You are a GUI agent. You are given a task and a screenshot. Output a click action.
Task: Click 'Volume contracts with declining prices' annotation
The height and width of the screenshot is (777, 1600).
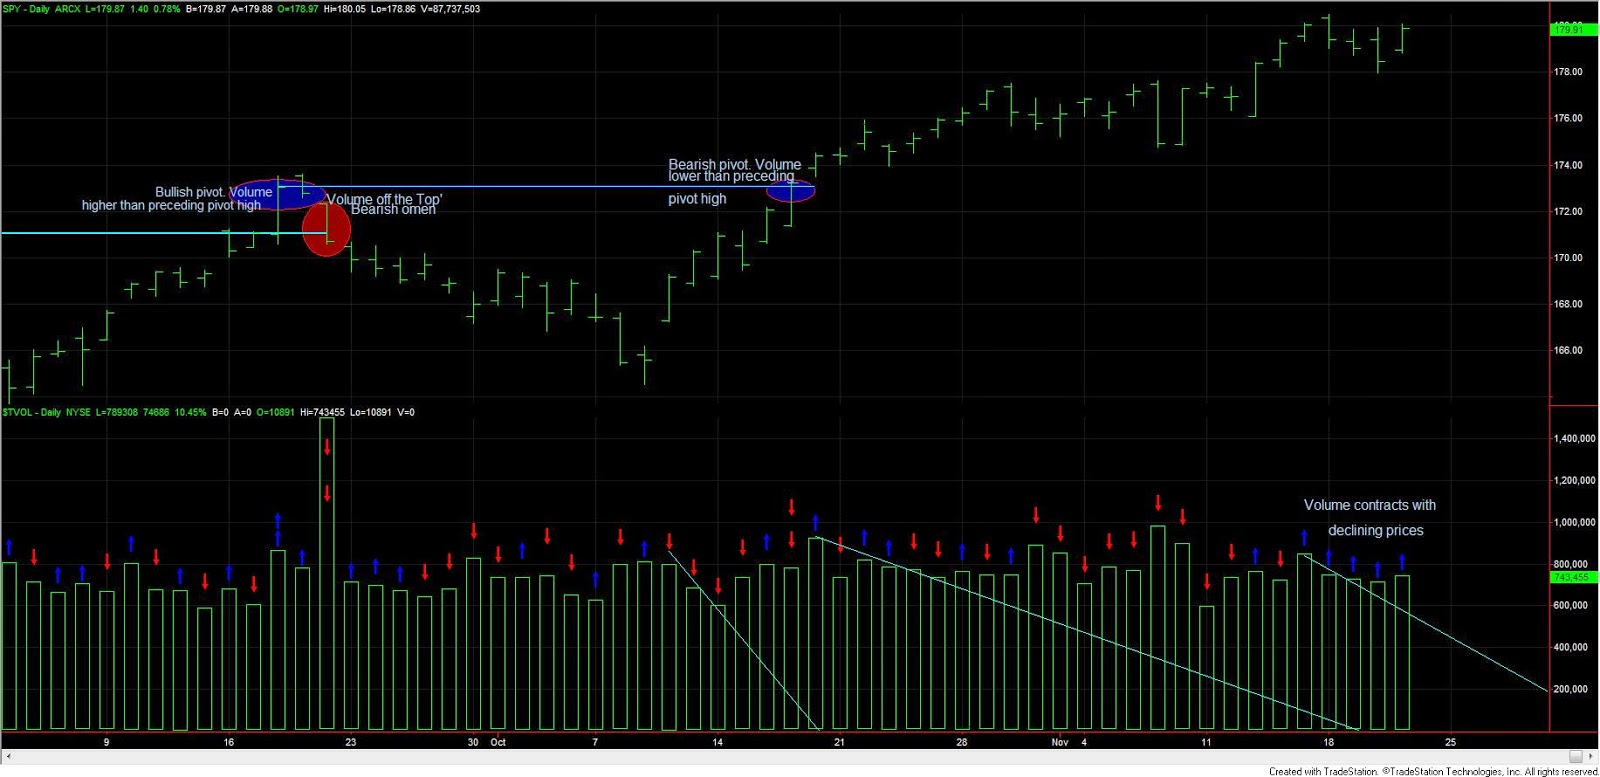tap(1372, 518)
